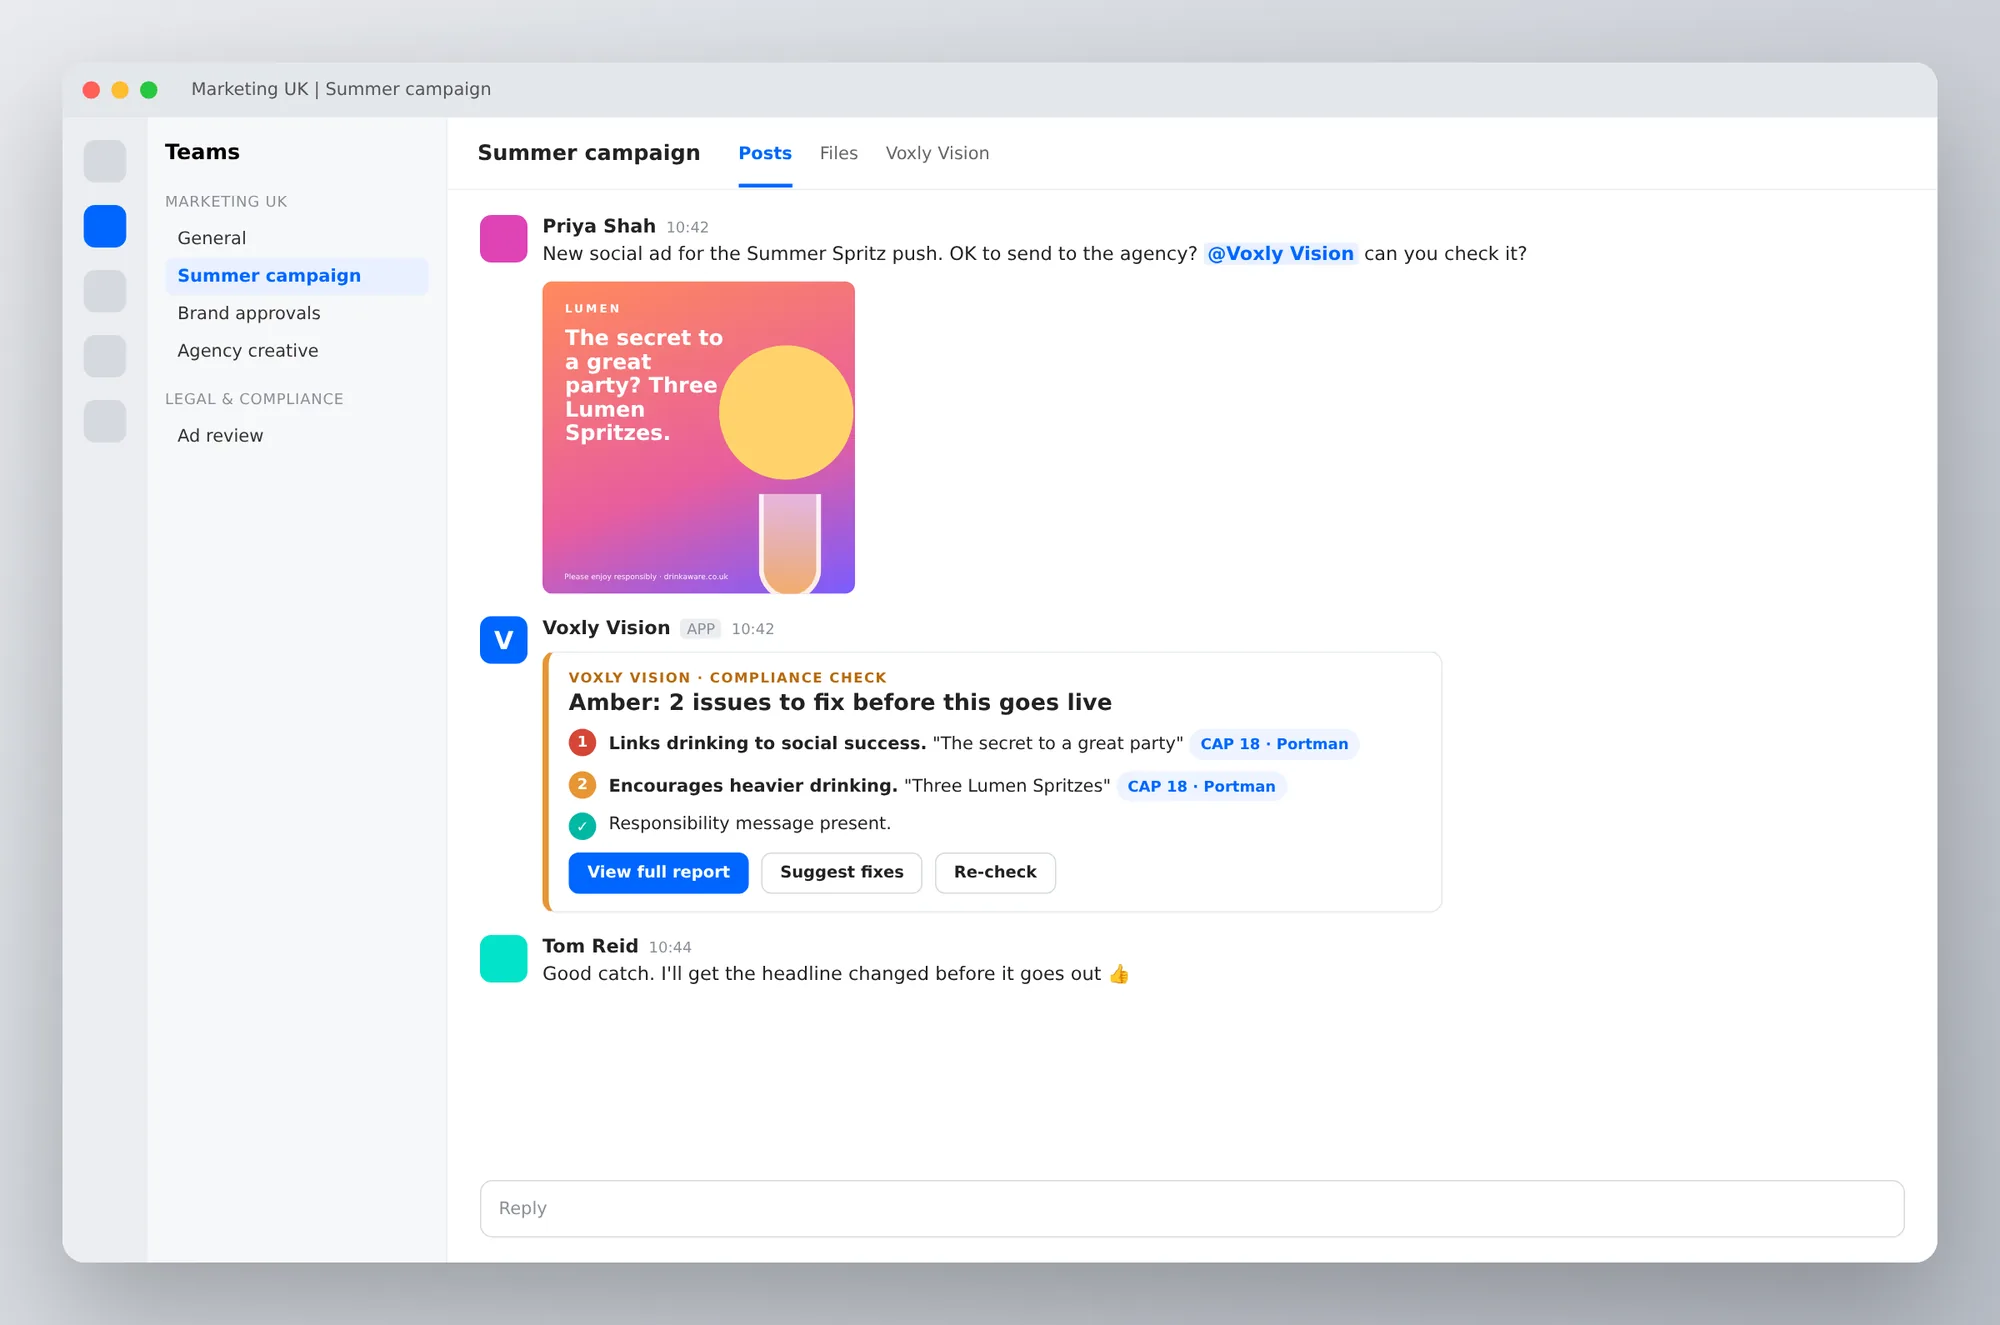Click the Teams sidebar heading
2000x1325 pixels.
(202, 152)
